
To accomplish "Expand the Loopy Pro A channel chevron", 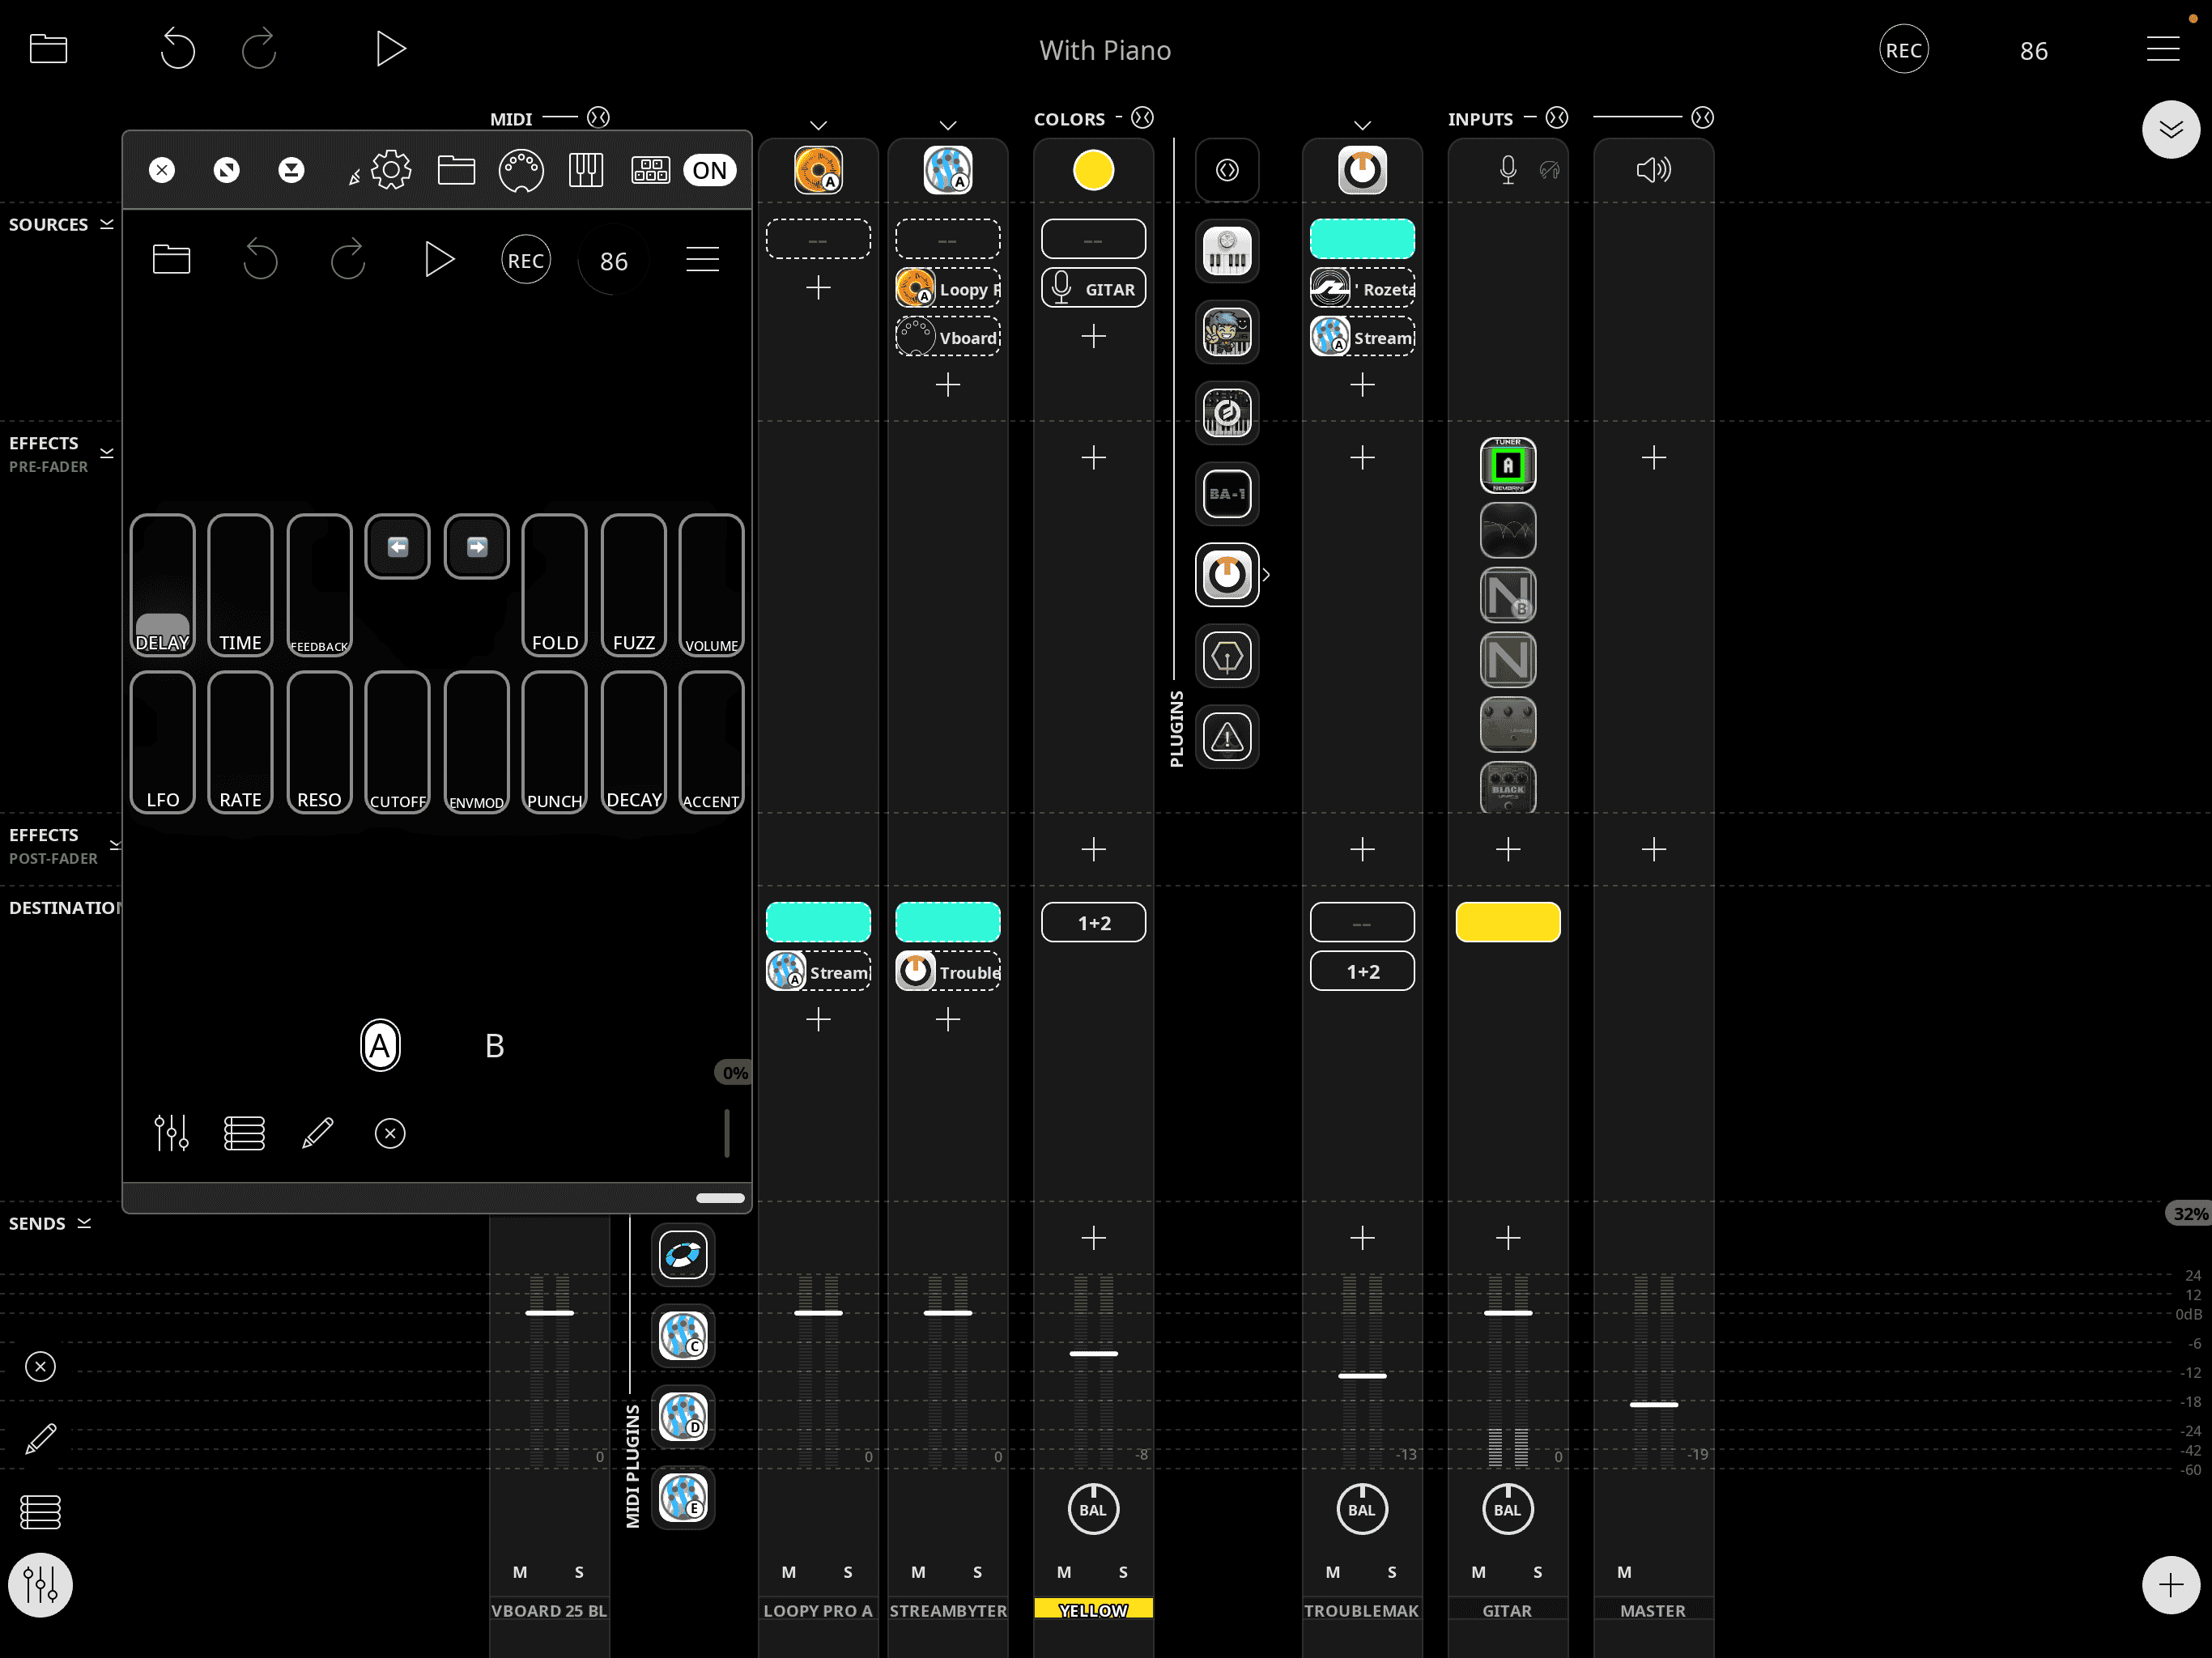I will click(818, 125).
